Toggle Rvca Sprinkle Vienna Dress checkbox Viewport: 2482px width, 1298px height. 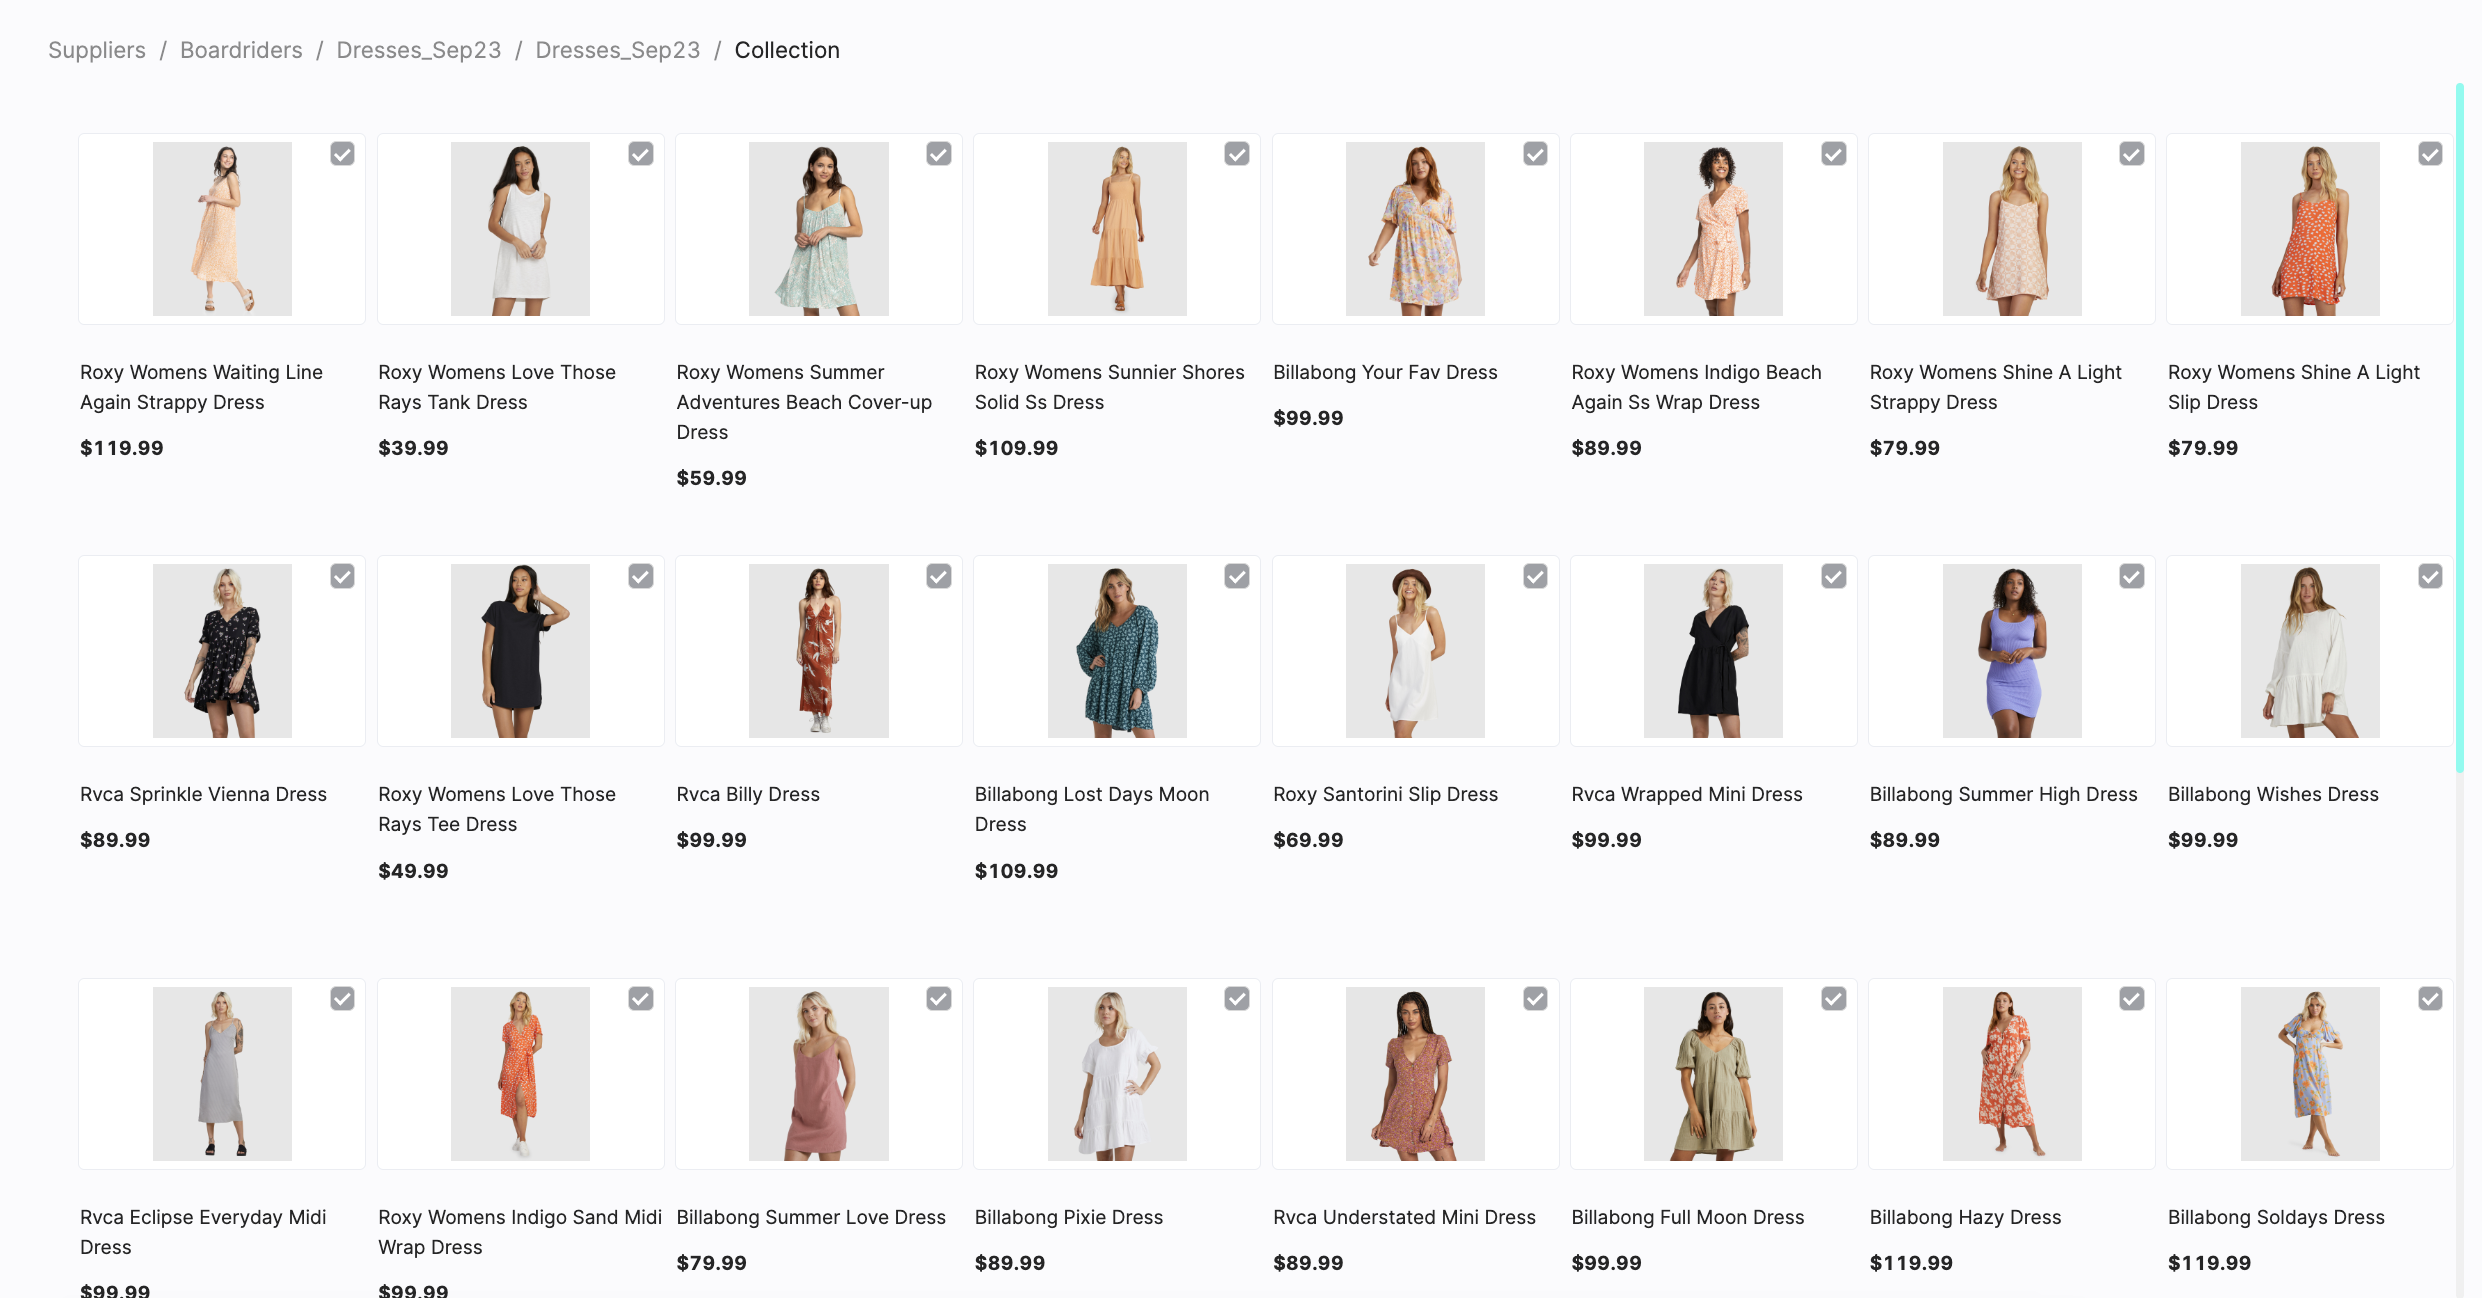[x=342, y=576]
